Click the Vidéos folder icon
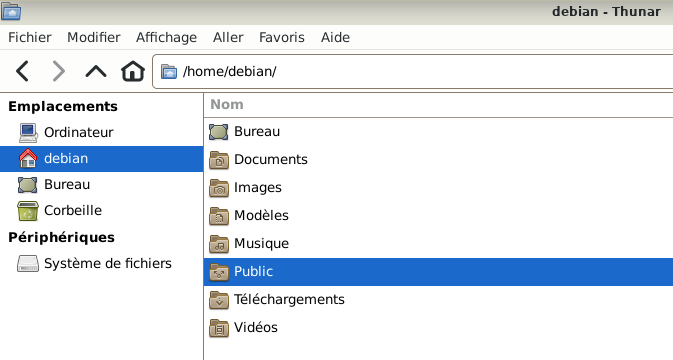The height and width of the screenshot is (360, 673). [x=219, y=327]
